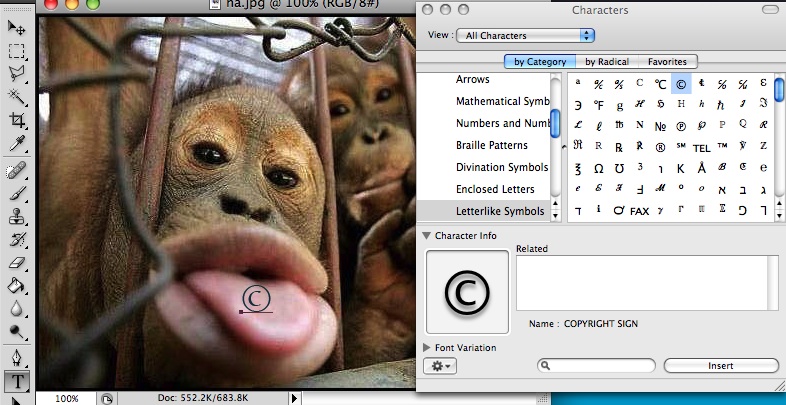Select the Clone Stamp tool
Screen dimensions: 786x405
tap(17, 216)
